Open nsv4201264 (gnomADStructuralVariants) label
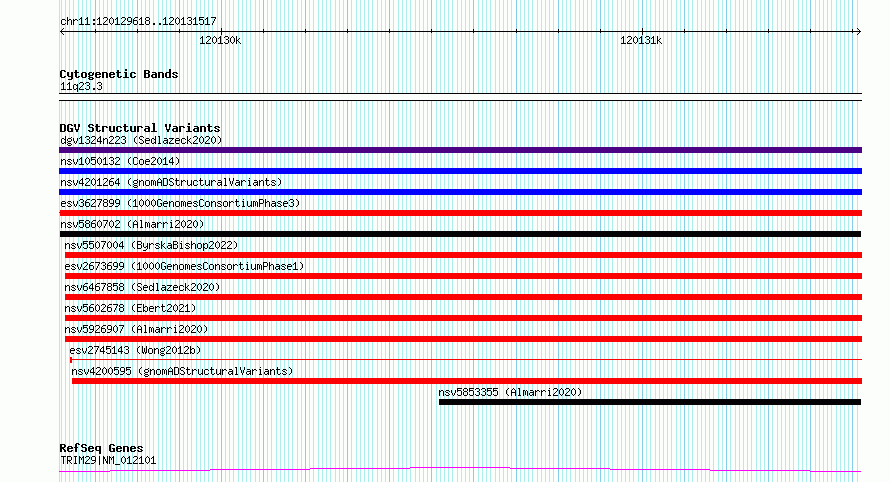890x482 pixels. 171,182
